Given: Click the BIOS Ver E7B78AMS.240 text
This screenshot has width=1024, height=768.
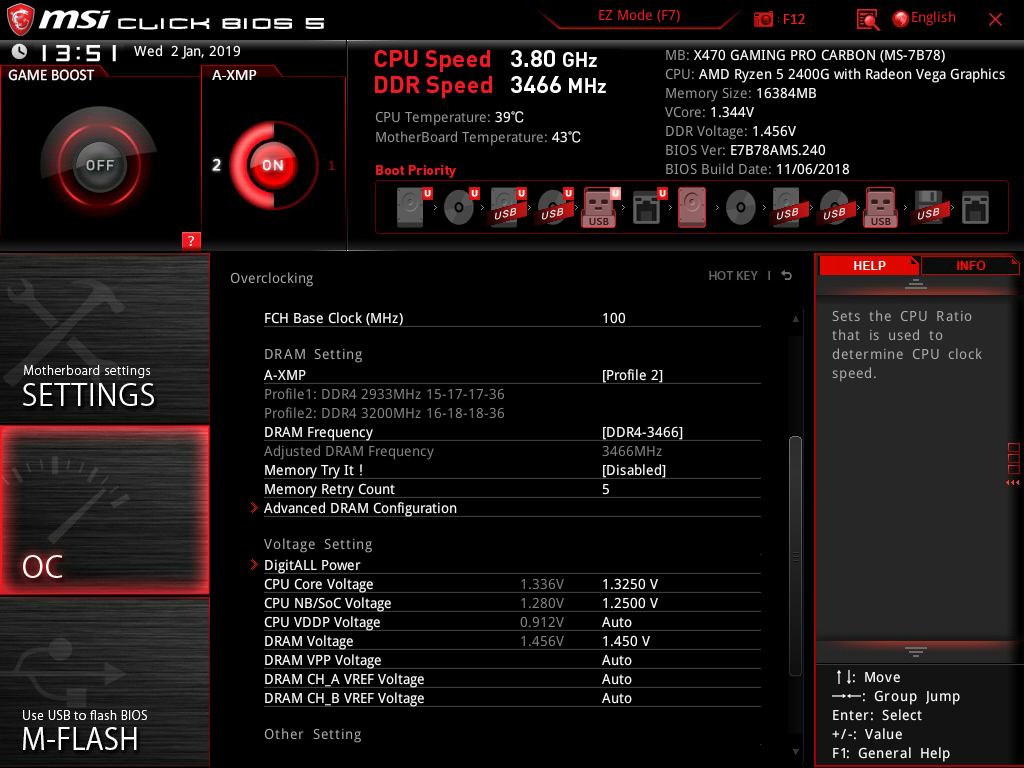Looking at the screenshot, I should tap(745, 150).
